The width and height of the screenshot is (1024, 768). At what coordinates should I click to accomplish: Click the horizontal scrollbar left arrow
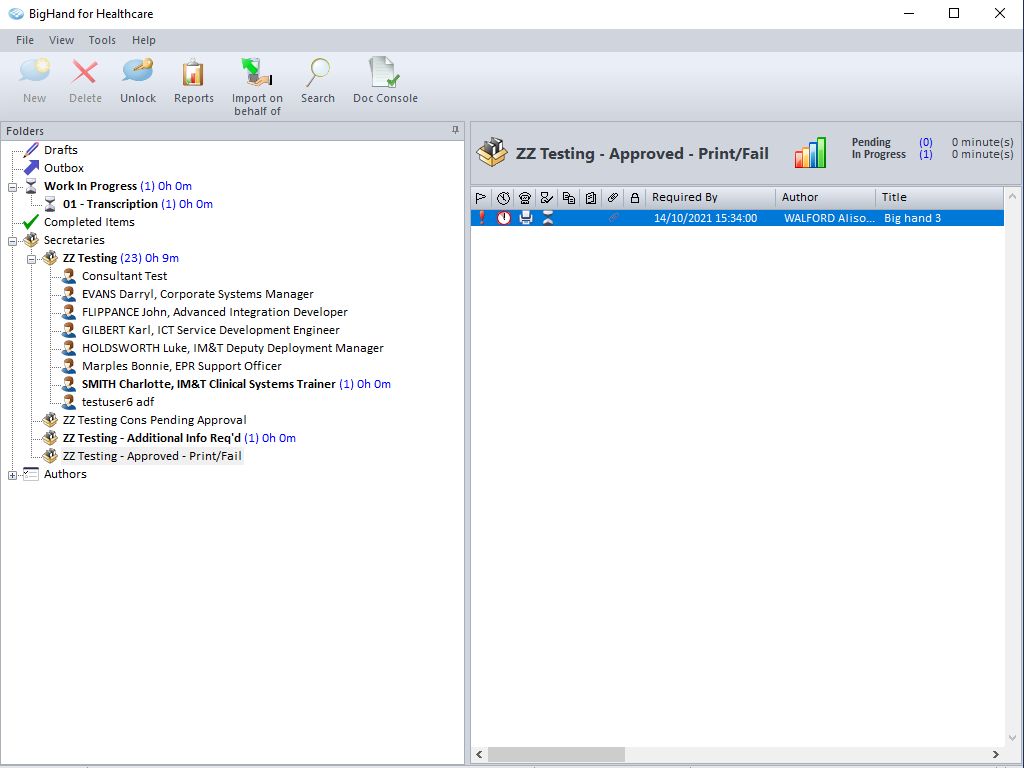coord(479,754)
